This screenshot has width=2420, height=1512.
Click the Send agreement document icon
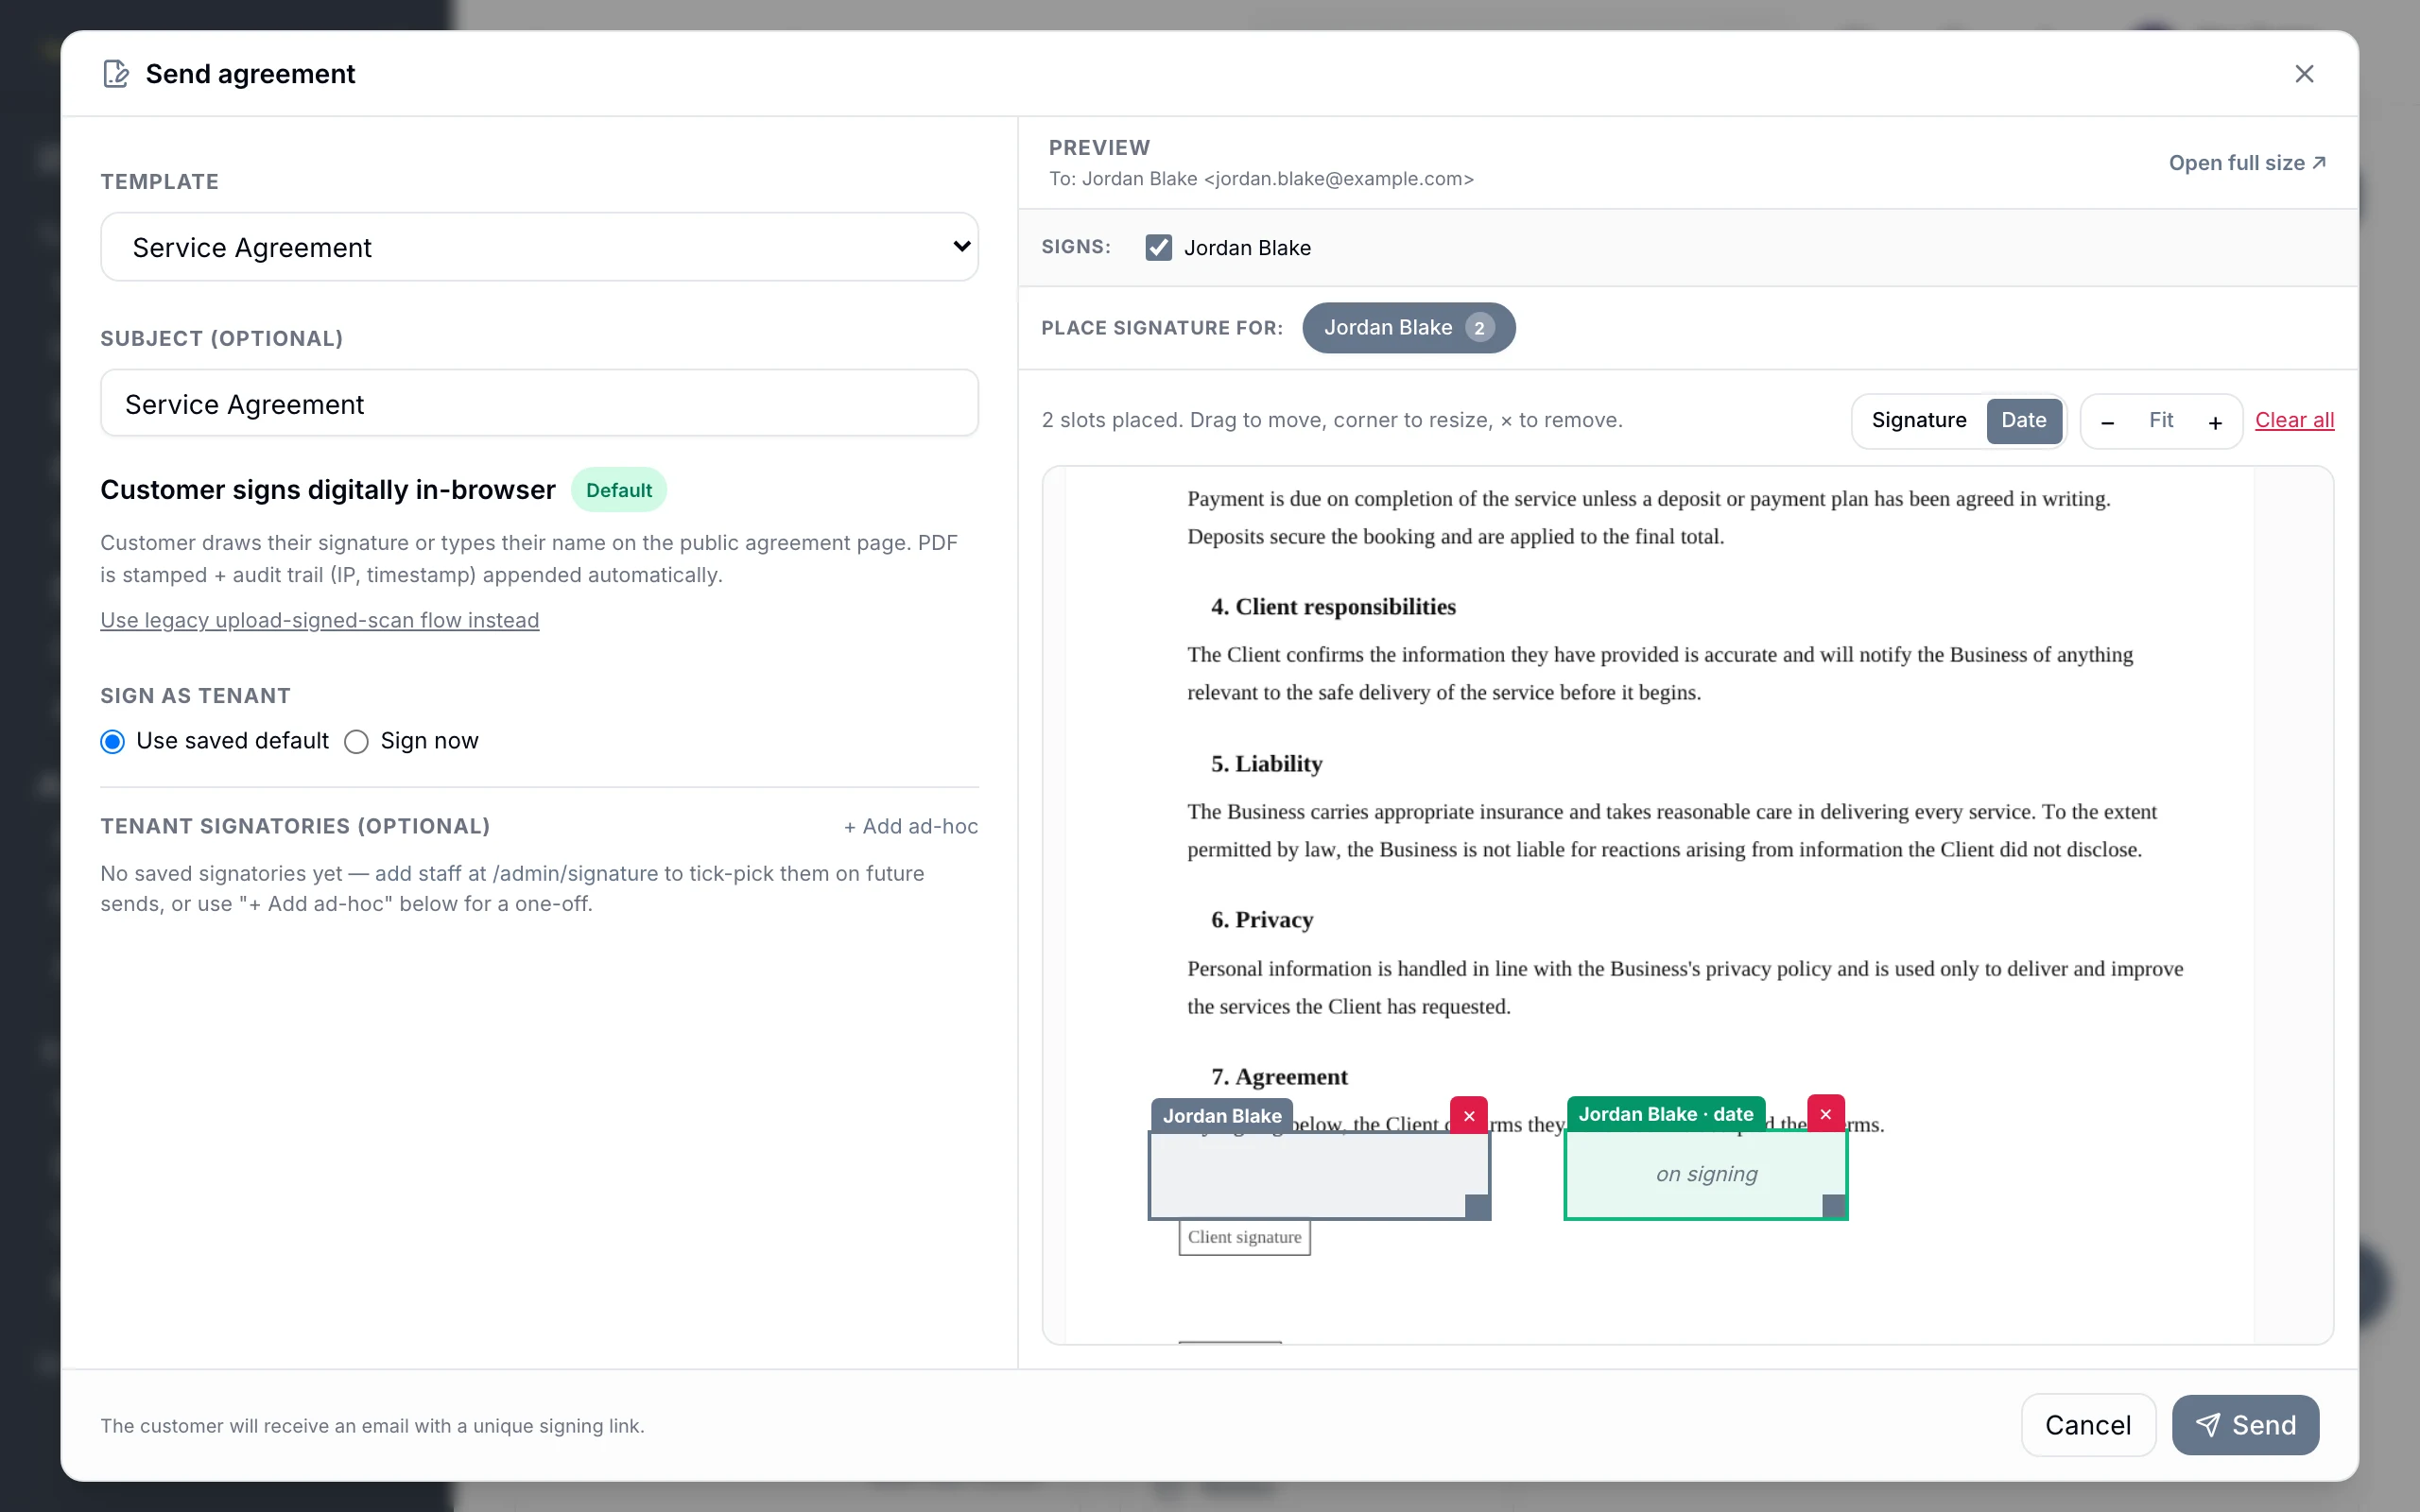point(116,74)
